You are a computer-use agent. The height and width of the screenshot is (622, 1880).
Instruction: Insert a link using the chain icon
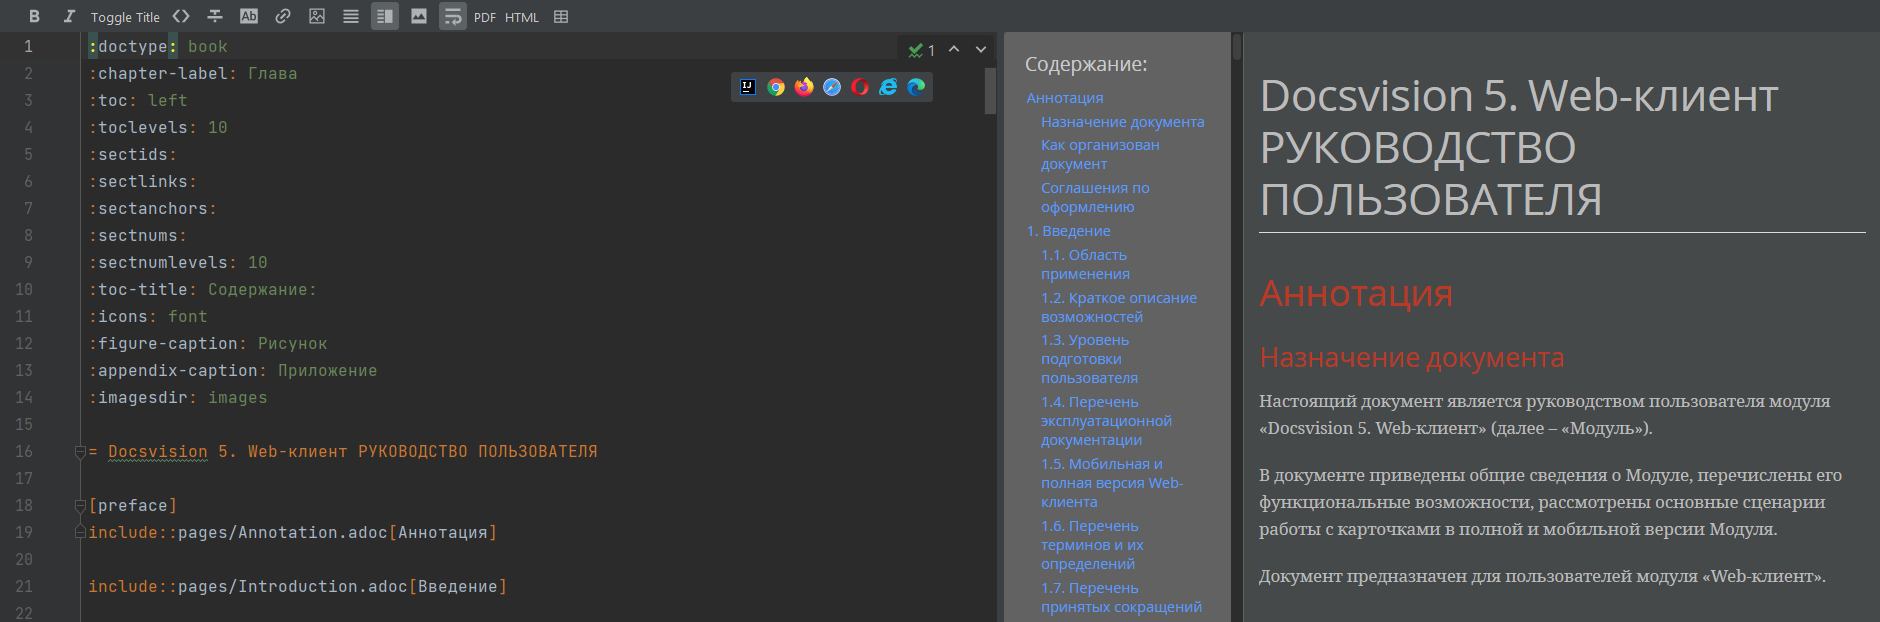[x=283, y=16]
